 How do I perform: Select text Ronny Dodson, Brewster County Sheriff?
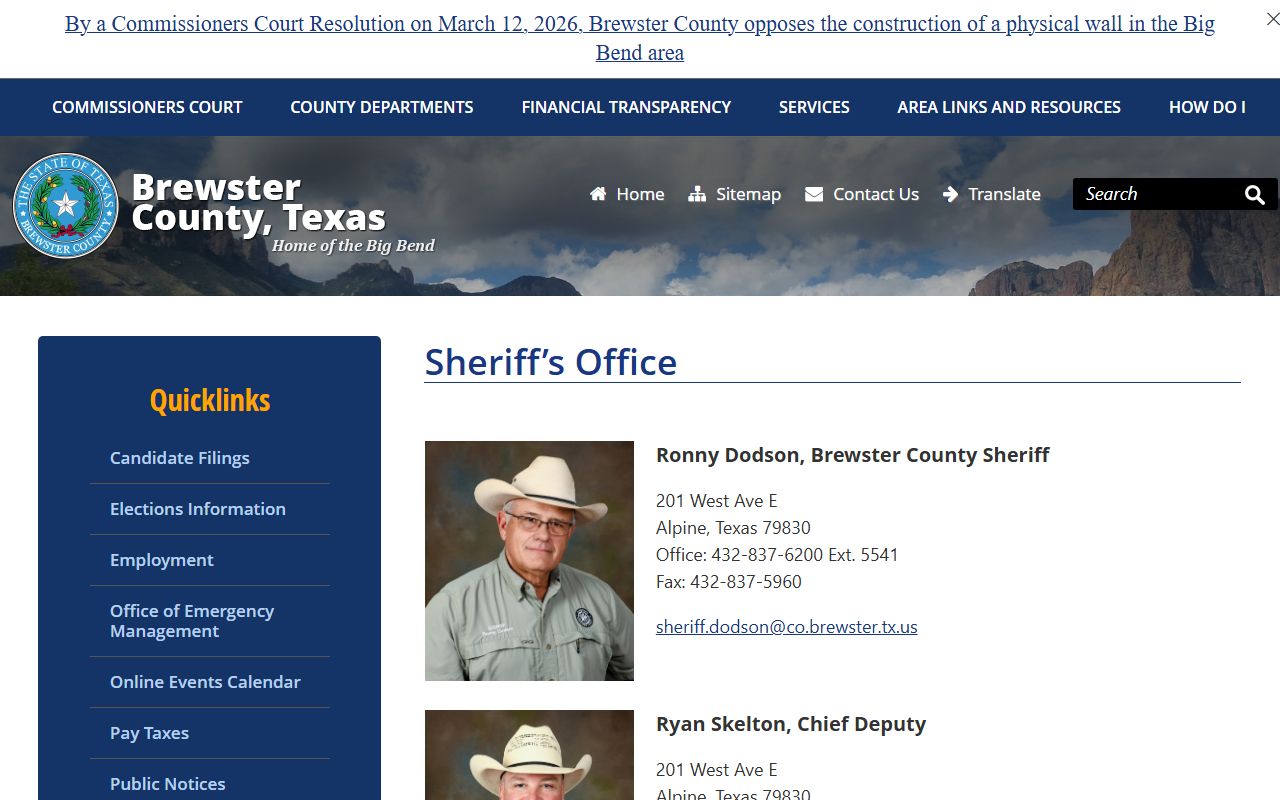pos(852,455)
